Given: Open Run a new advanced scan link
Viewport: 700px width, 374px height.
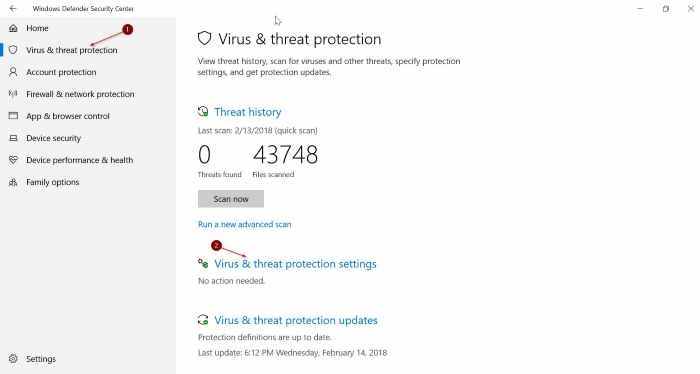Looking at the screenshot, I should [x=245, y=224].
